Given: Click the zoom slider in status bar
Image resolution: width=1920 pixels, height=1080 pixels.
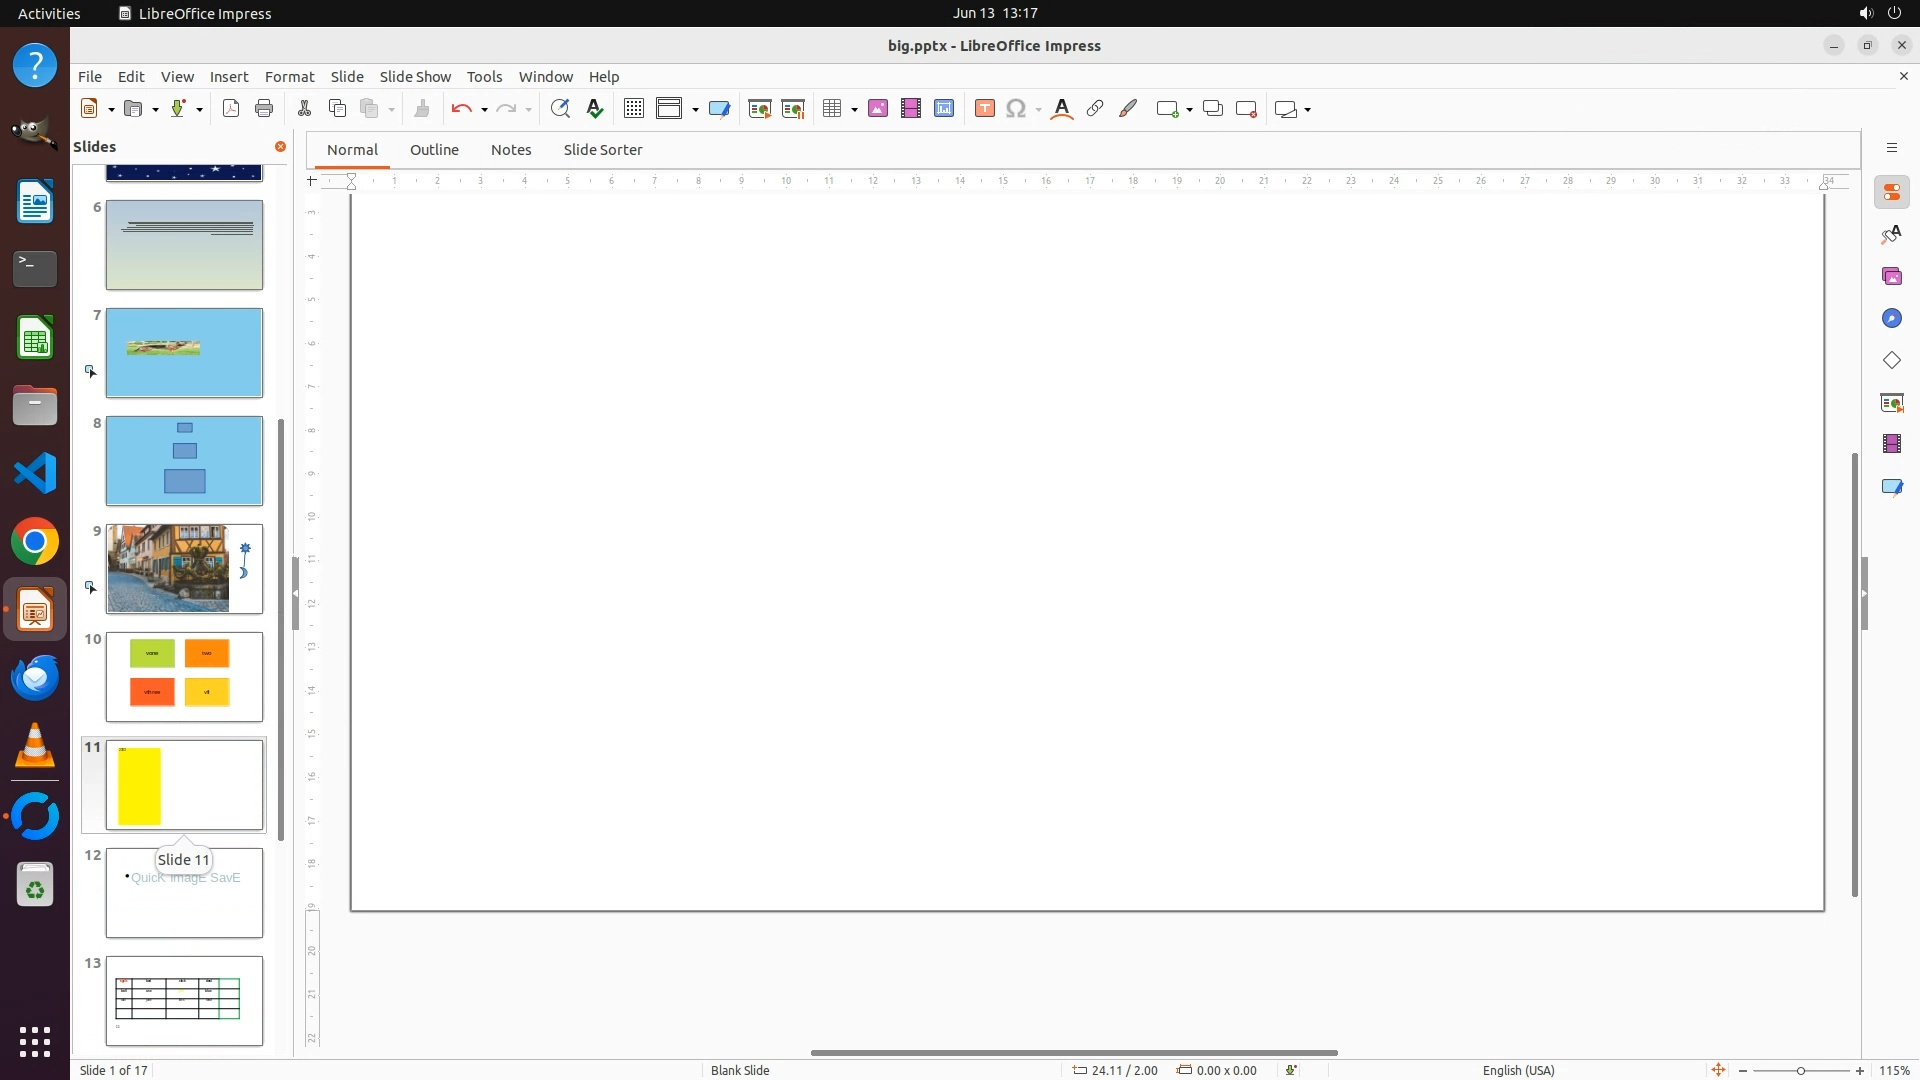Looking at the screenshot, I should [1800, 1071].
